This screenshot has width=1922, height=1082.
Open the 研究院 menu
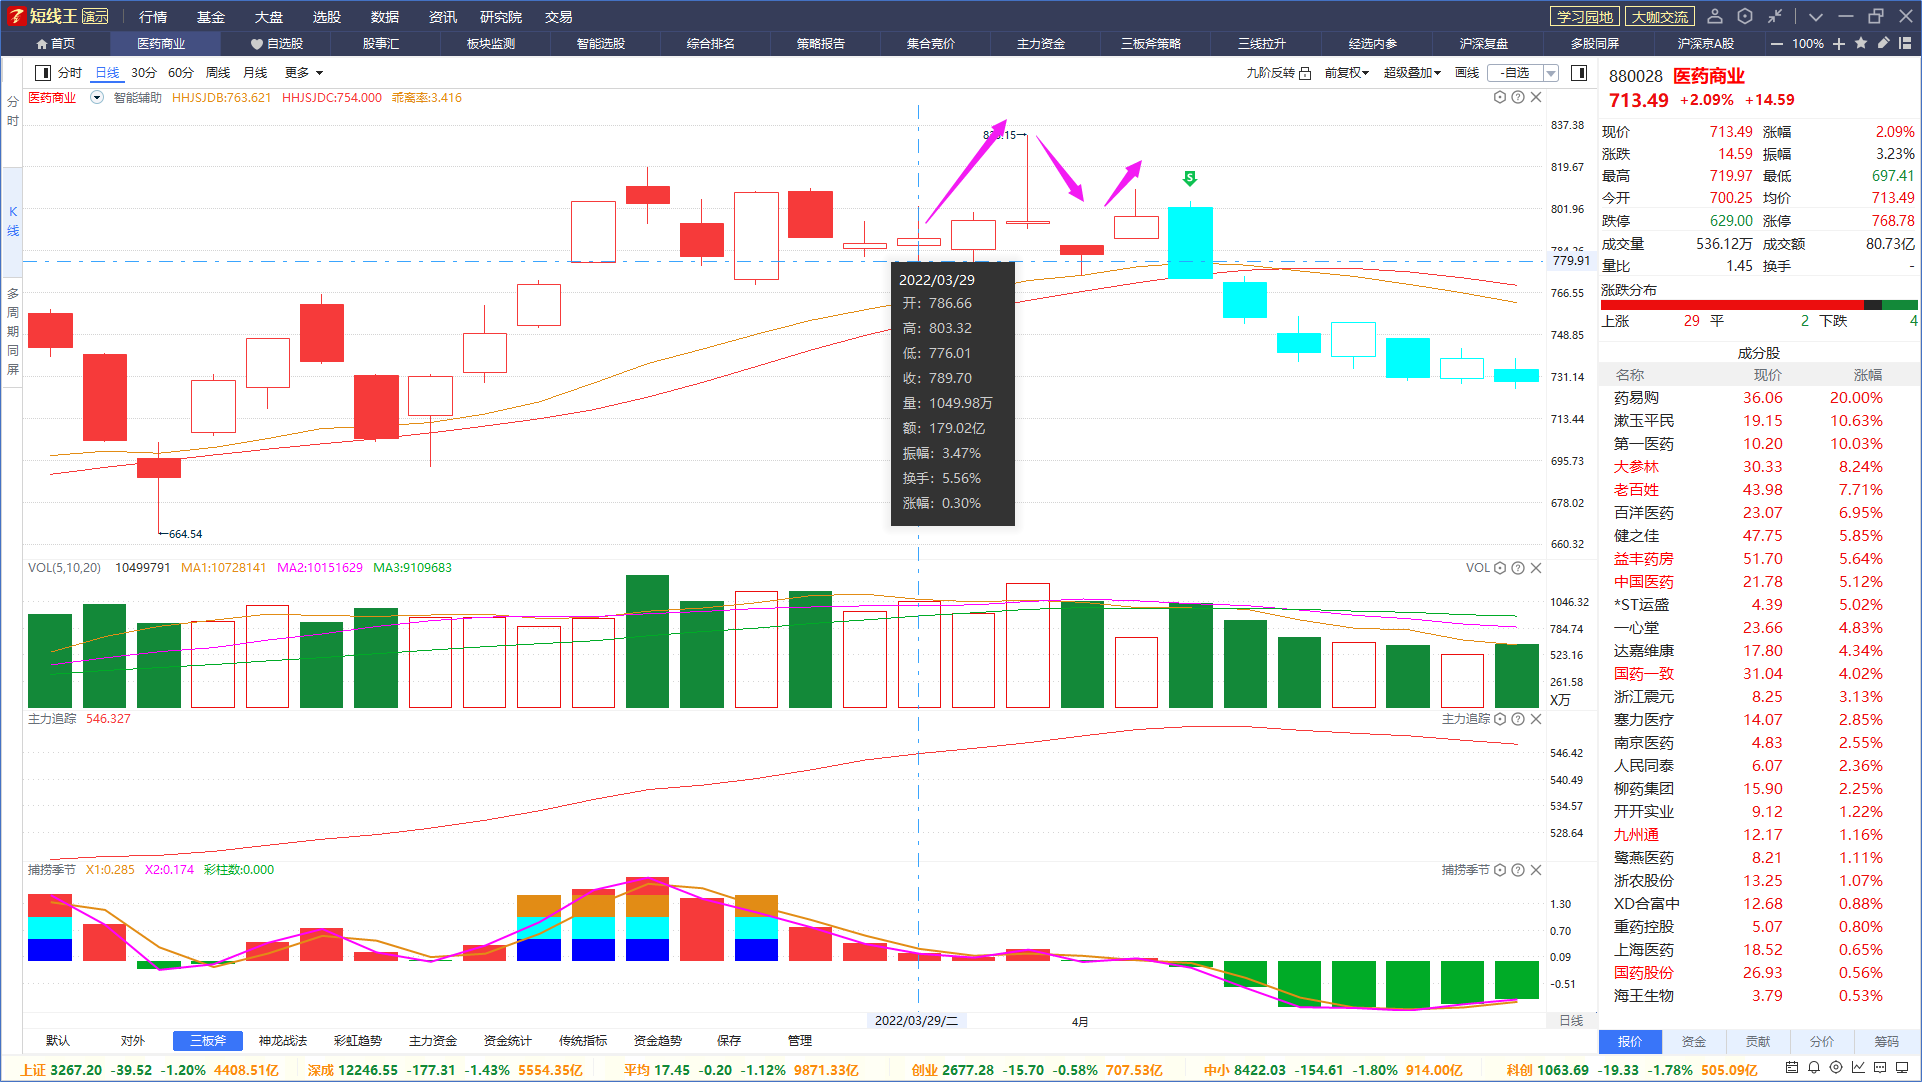[x=501, y=17]
